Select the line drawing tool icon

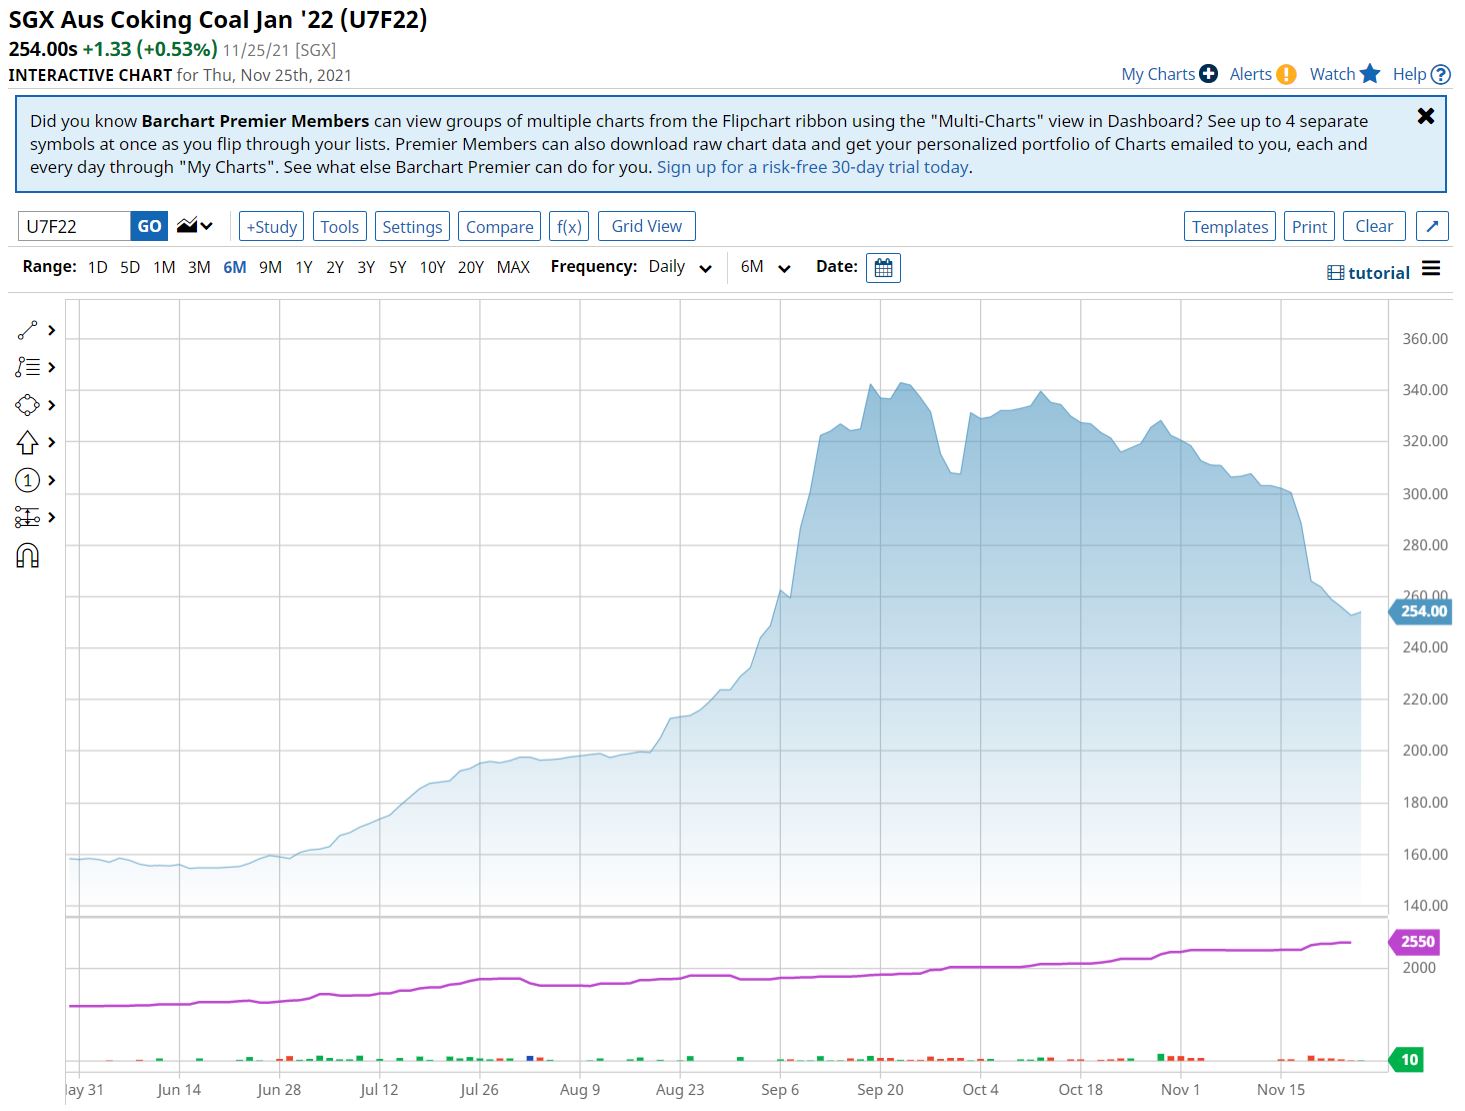coord(27,330)
